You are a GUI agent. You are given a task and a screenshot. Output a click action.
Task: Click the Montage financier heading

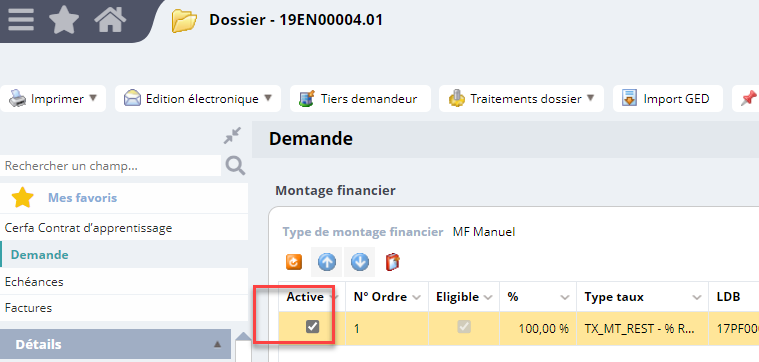click(x=335, y=191)
